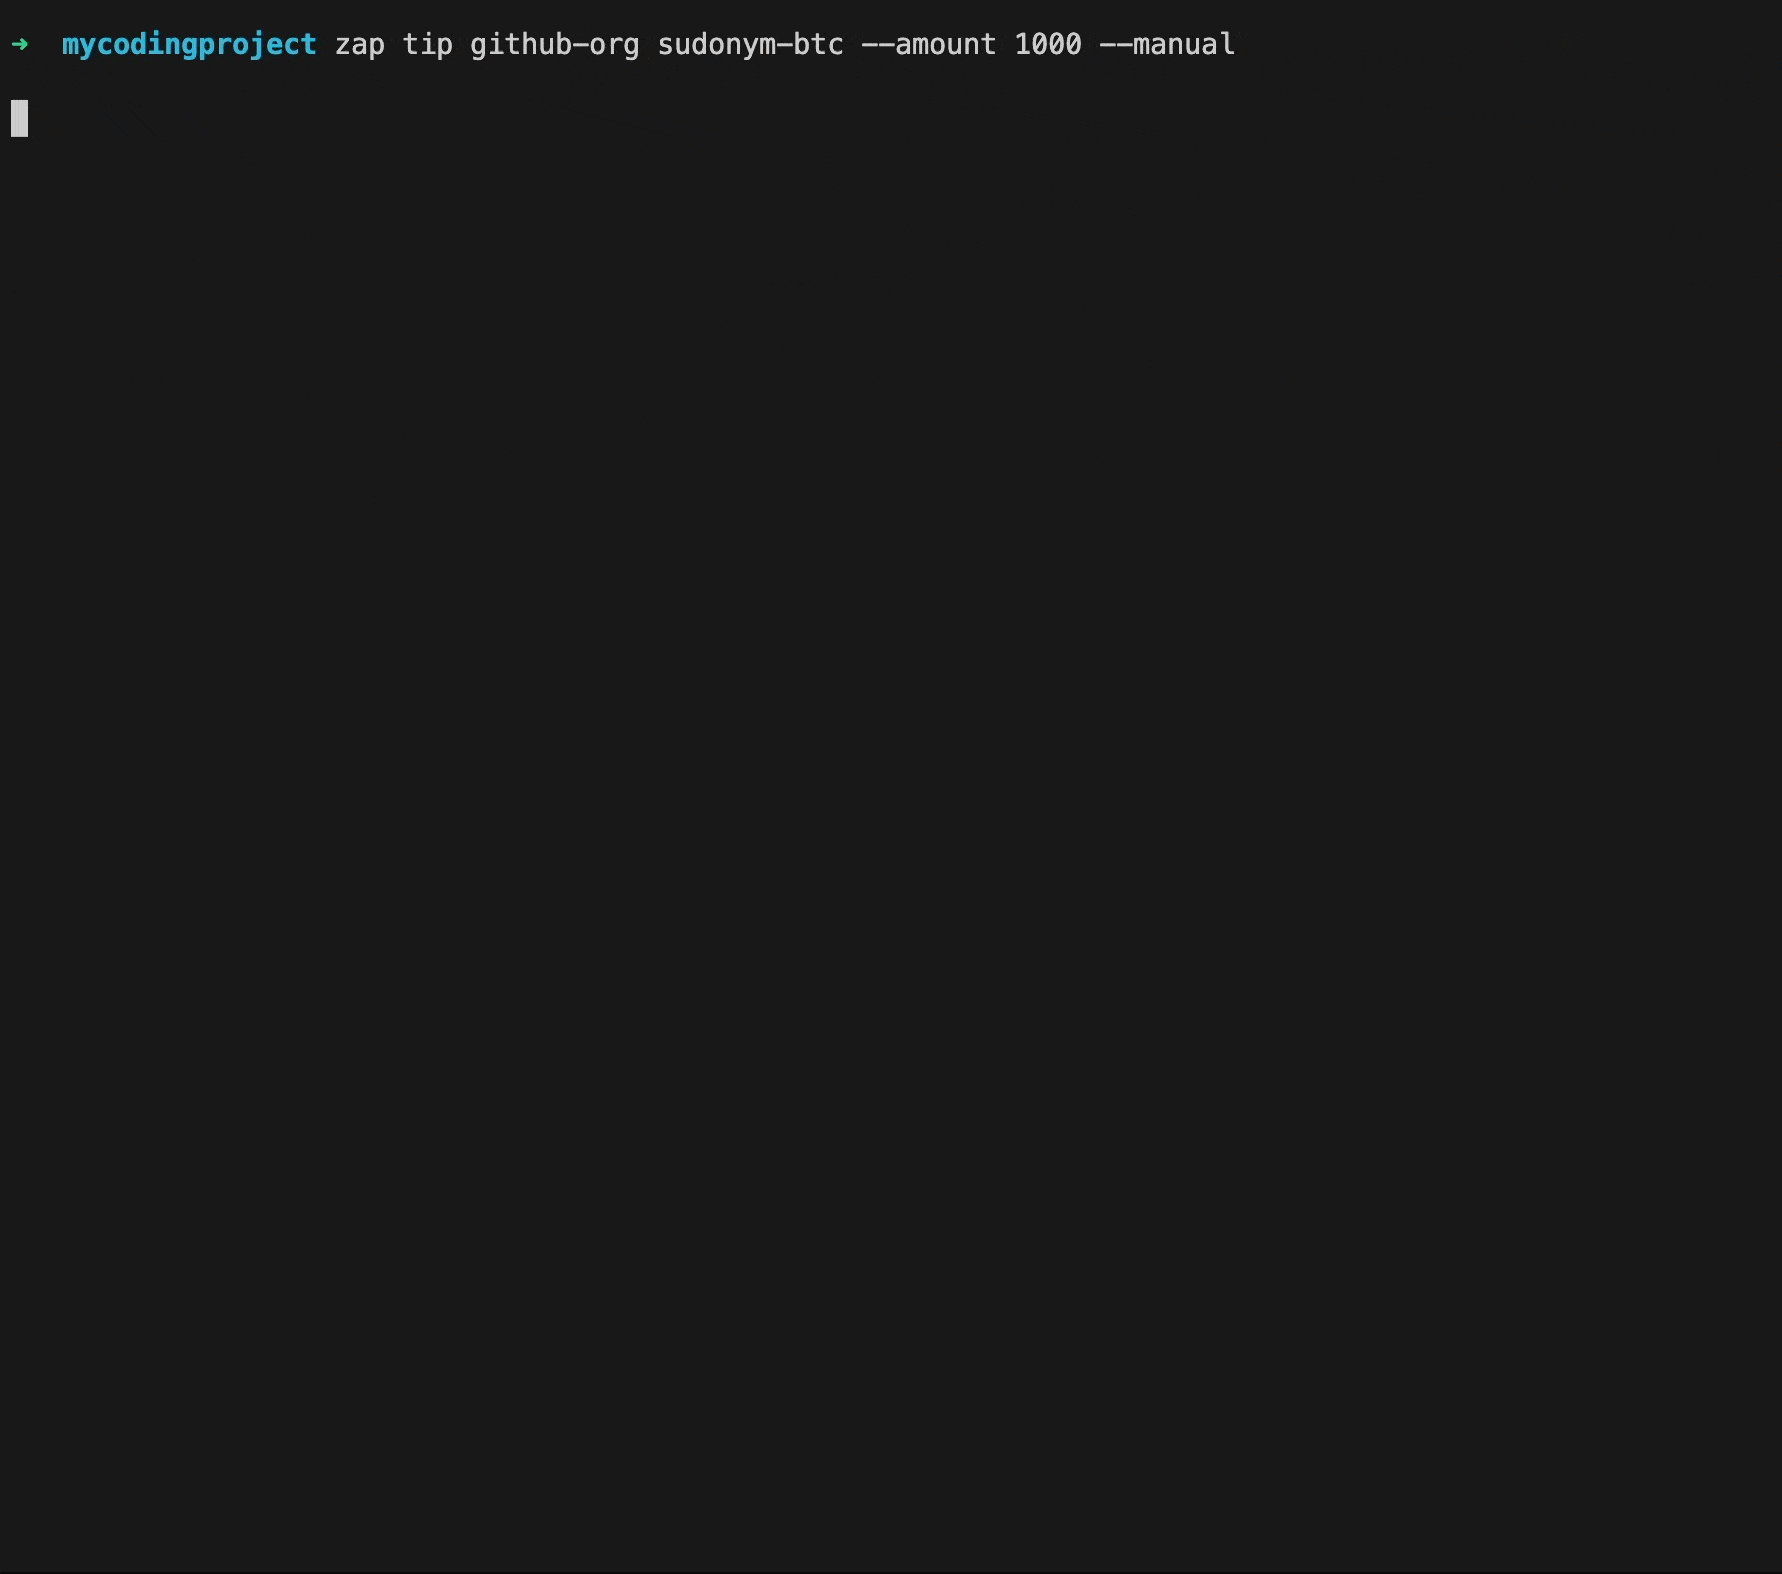Click the terminal block cursor

pos(20,118)
